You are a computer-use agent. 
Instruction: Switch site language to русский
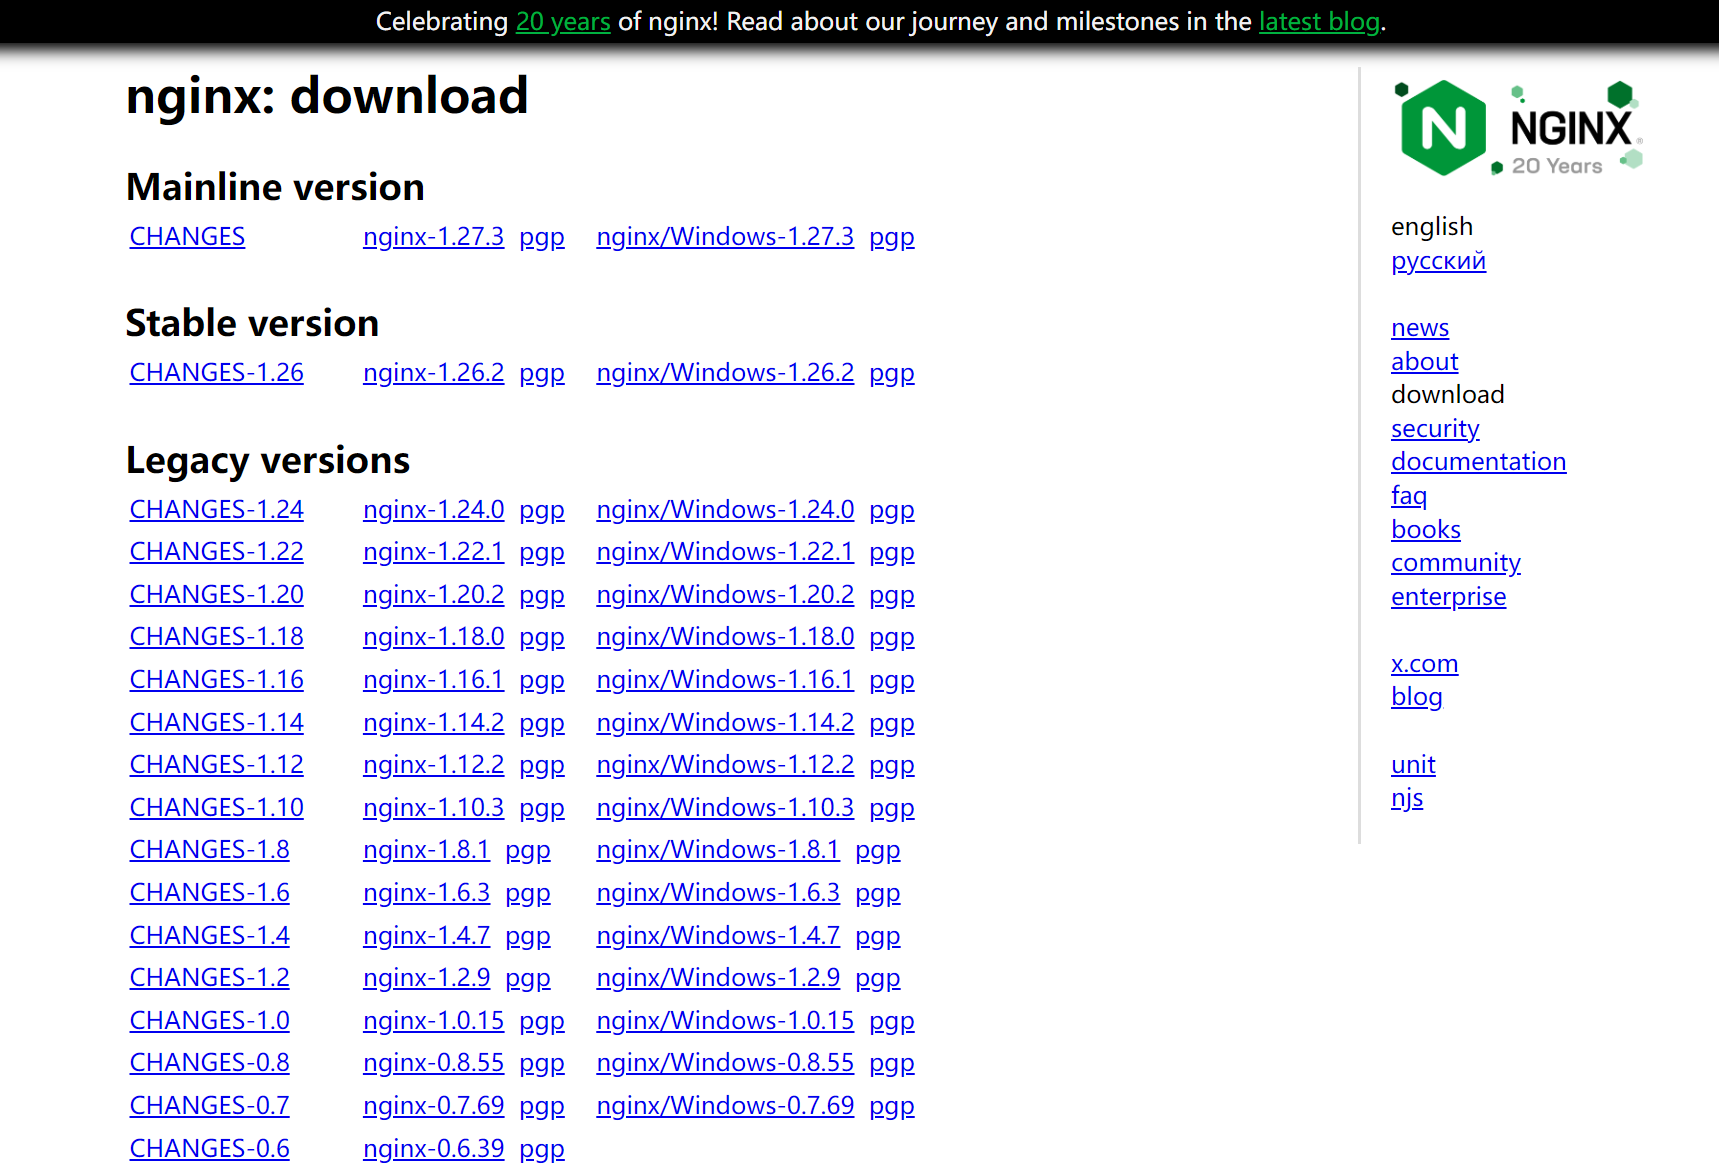[x=1438, y=261]
